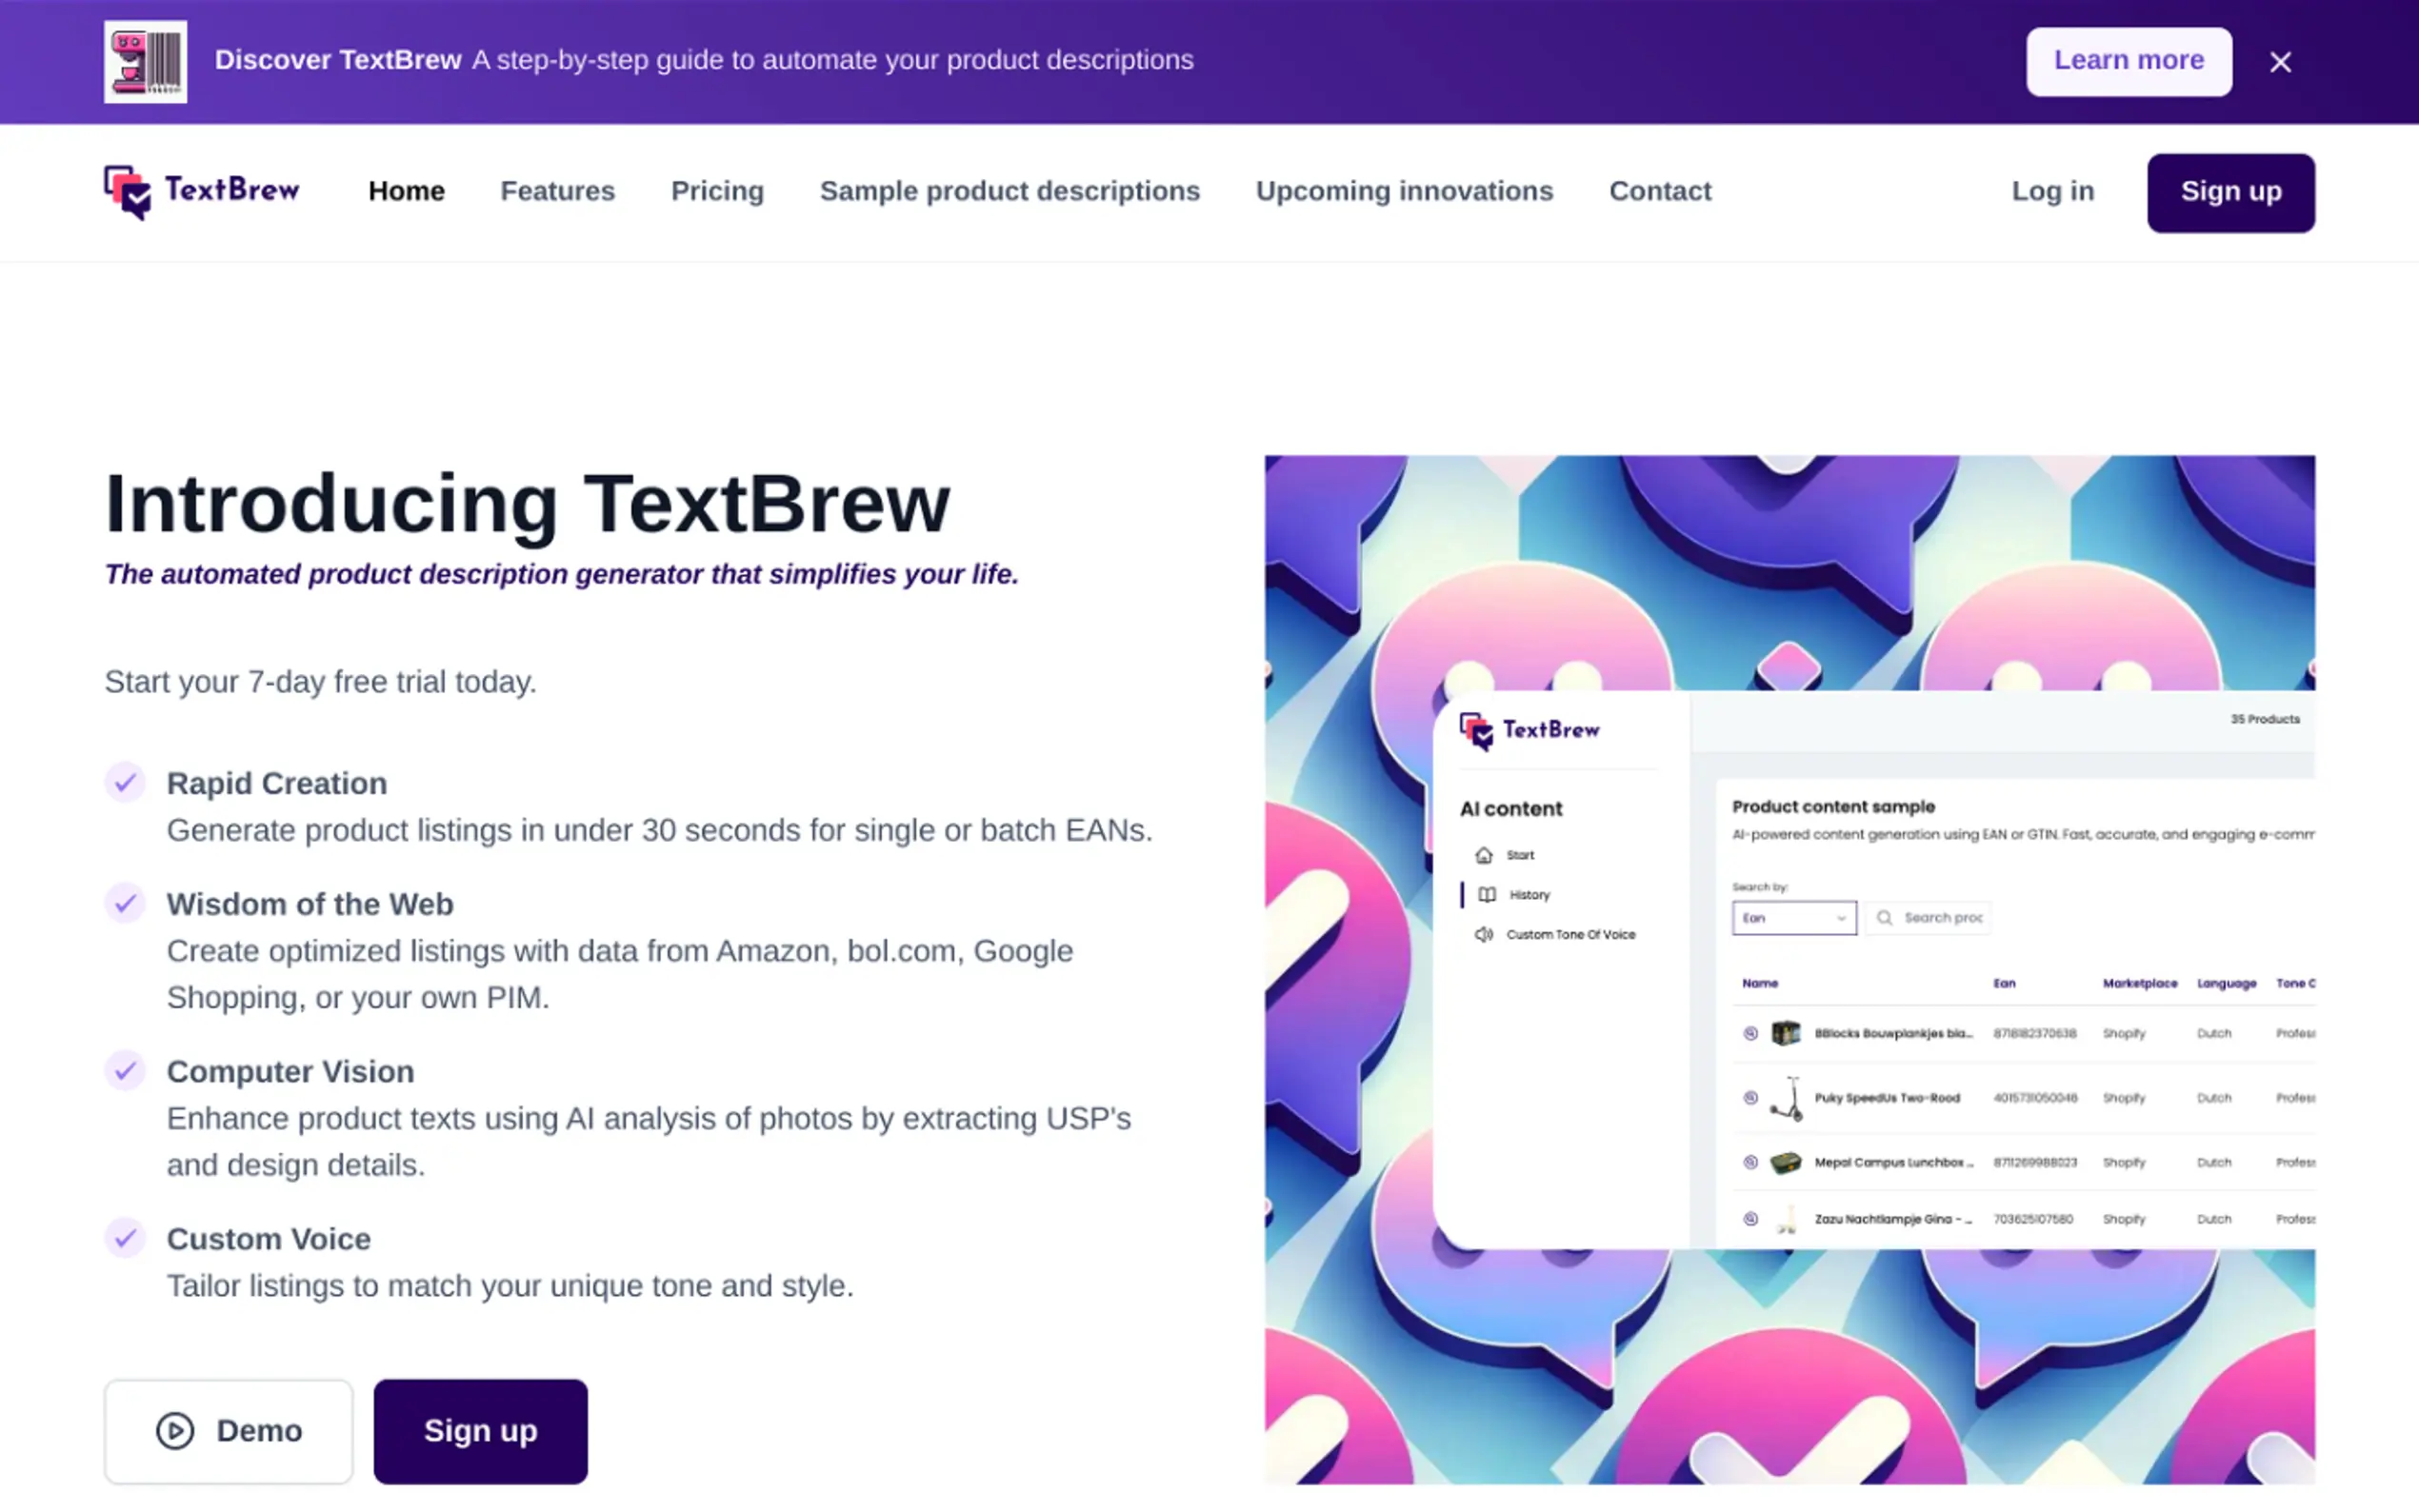
Task: Play the Demo video button
Action: pos(228,1431)
